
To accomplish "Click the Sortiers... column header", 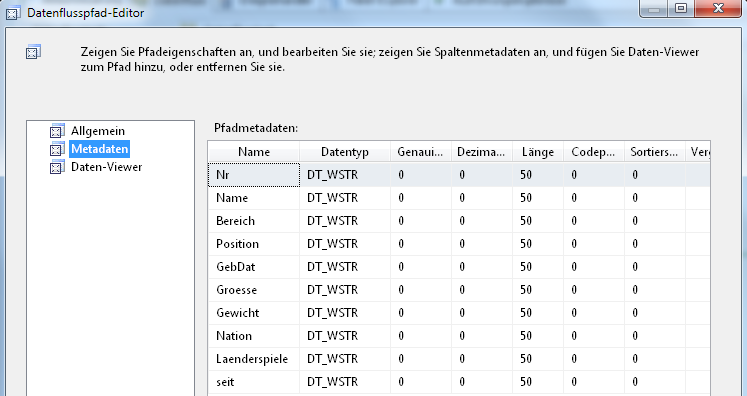I will [x=654, y=152].
